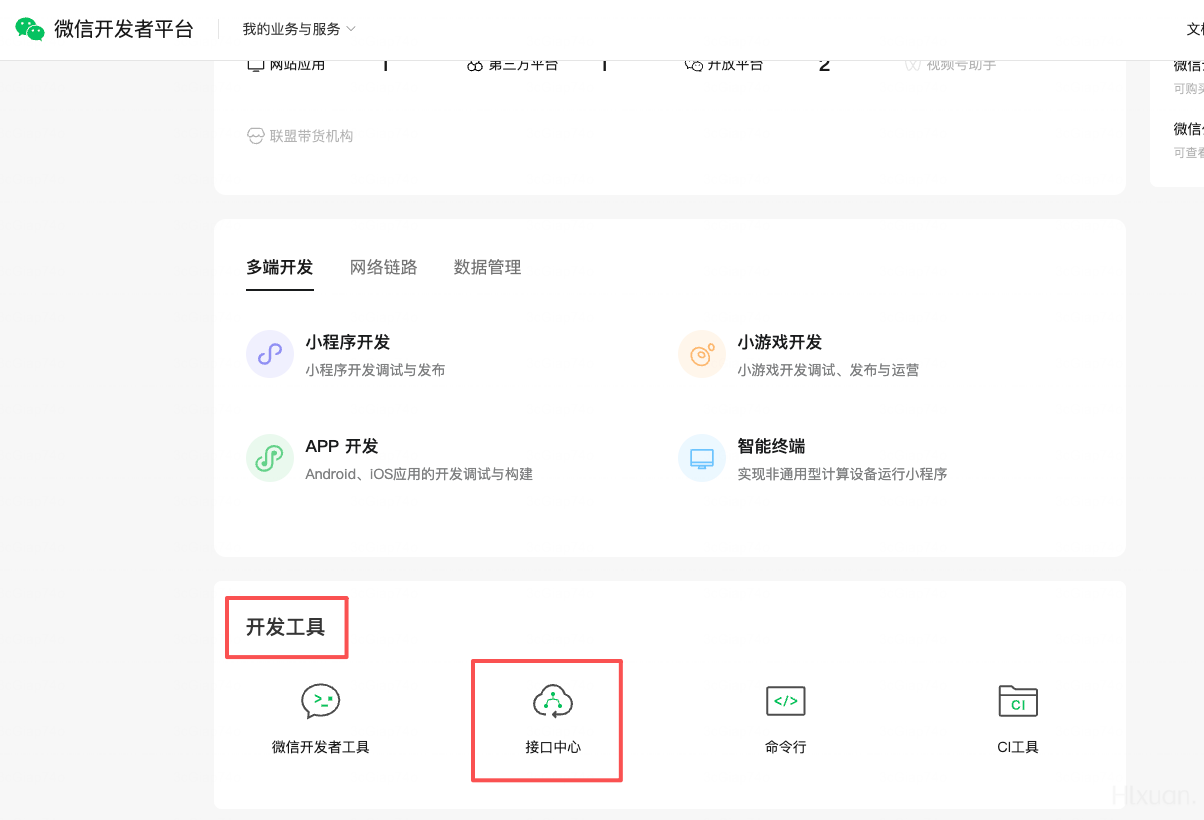Click the 接口中心 cloud icon
Viewport: 1204px width, 820px height.
click(553, 701)
